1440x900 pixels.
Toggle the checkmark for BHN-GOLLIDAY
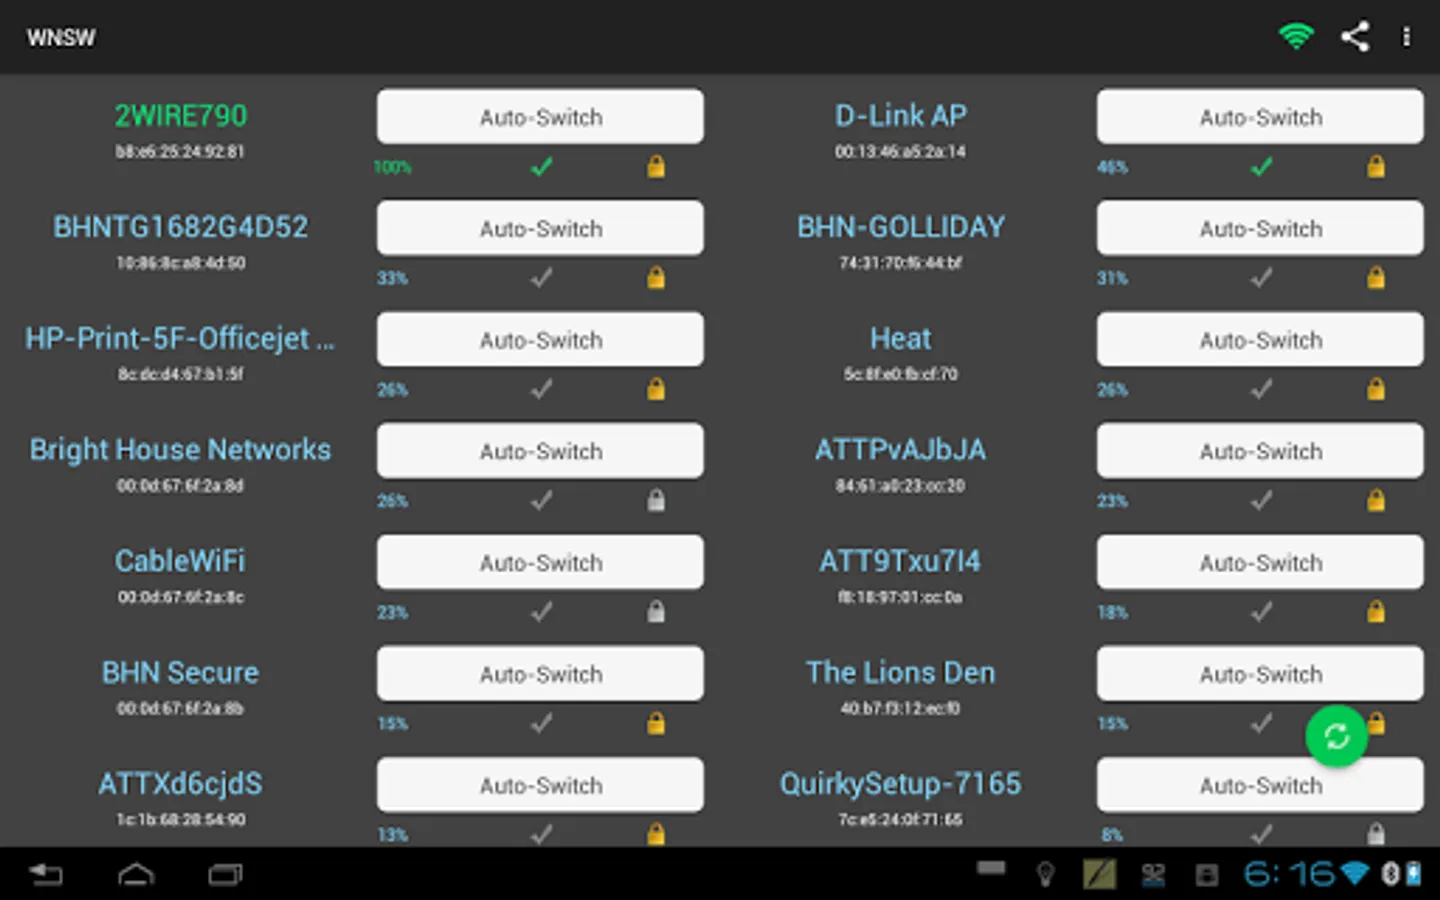pos(1261,278)
